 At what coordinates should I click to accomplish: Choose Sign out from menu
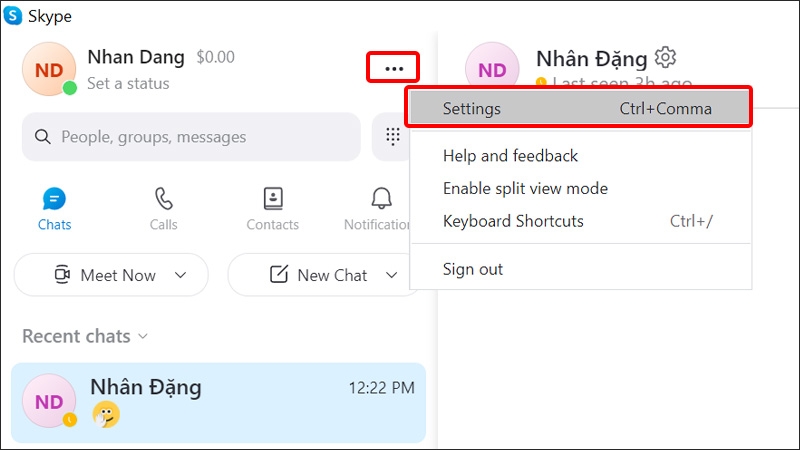472,269
